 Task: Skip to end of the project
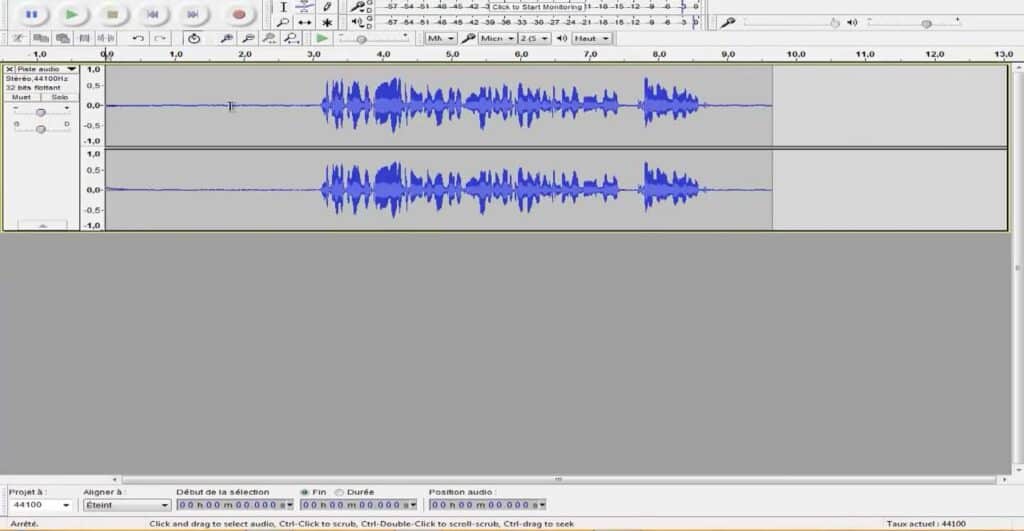coord(193,13)
